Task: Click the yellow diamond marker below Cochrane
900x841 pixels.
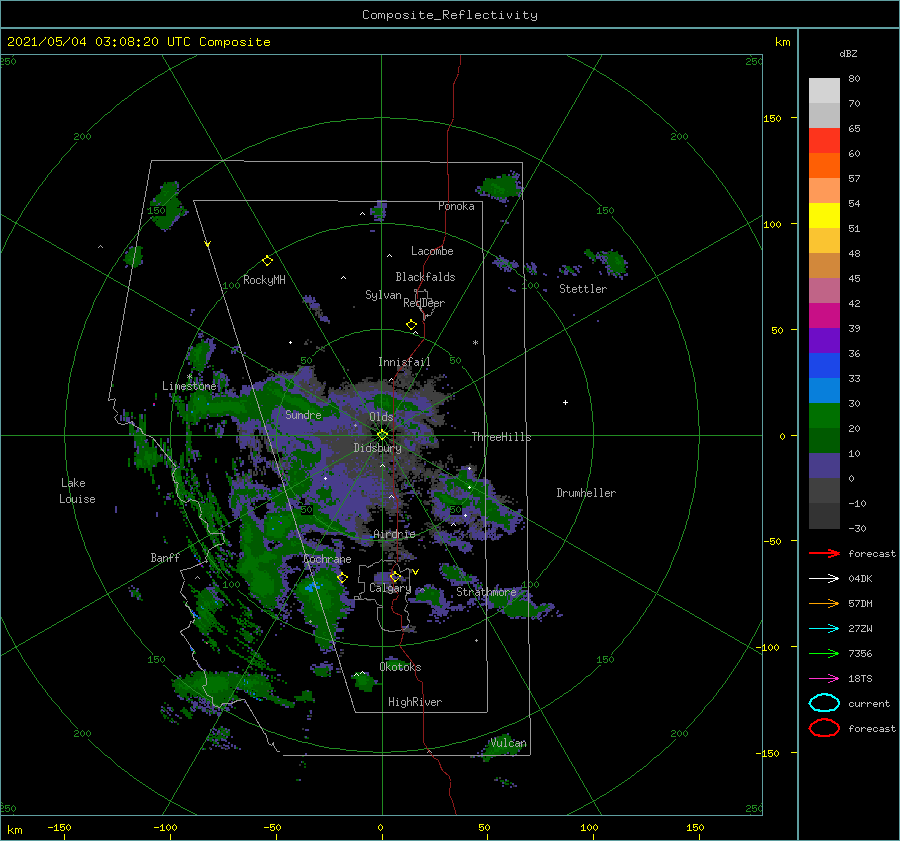Action: click(343, 578)
